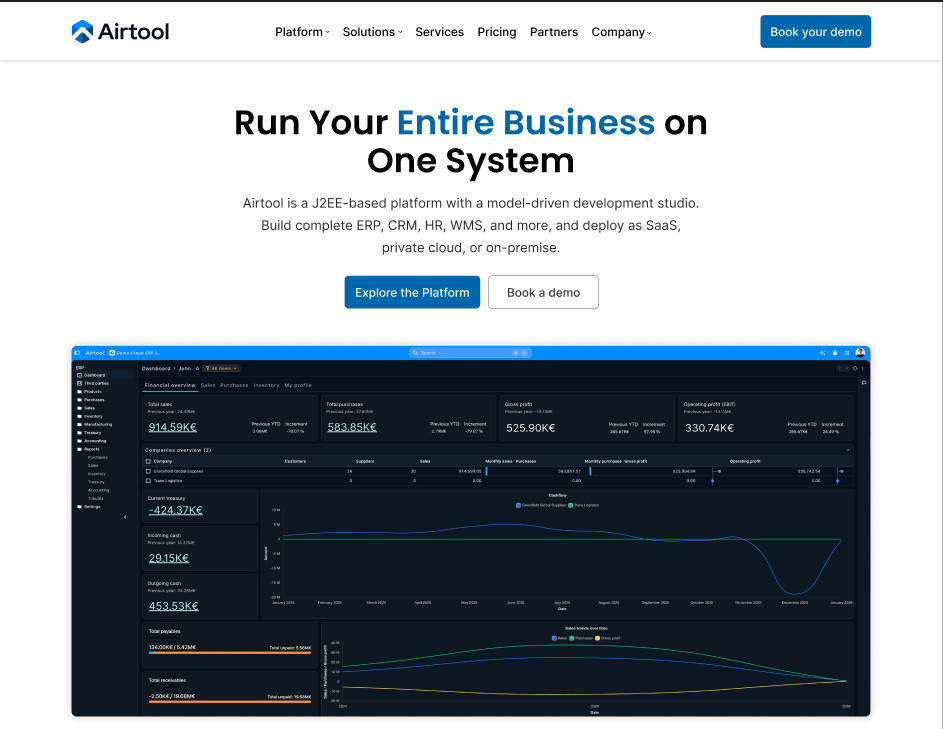The image size is (943, 729).
Task: Click 330.74K€ operating profit value
Action: point(709,428)
